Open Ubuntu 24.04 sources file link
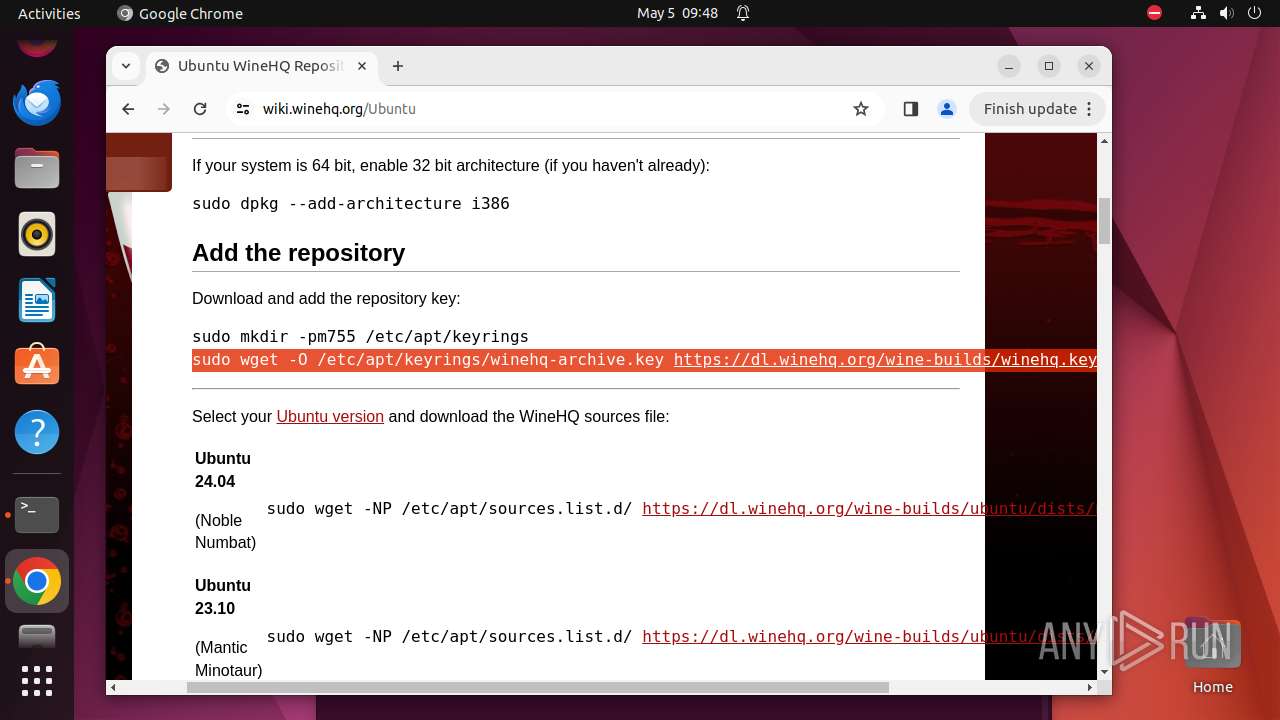Viewport: 1280px width, 720px height. 868,508
